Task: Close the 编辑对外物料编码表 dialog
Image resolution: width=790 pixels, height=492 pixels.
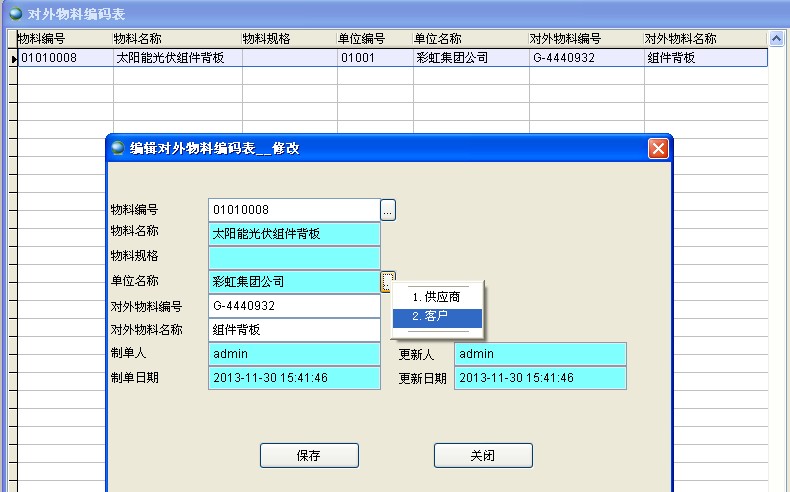Action: point(658,148)
